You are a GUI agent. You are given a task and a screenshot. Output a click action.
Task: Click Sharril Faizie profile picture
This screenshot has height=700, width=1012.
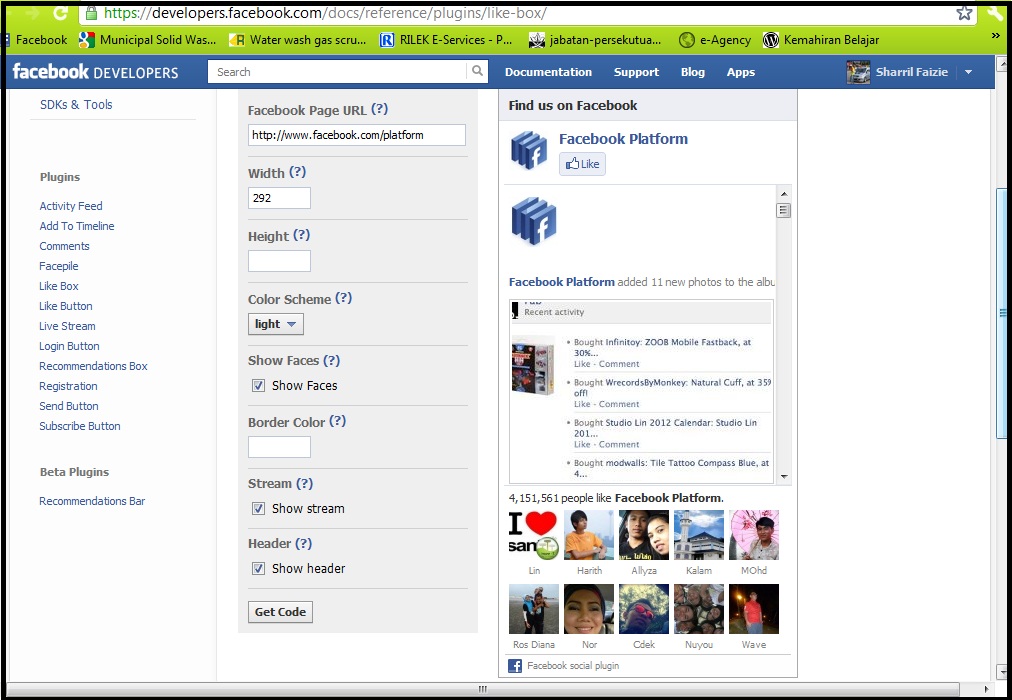(x=858, y=72)
